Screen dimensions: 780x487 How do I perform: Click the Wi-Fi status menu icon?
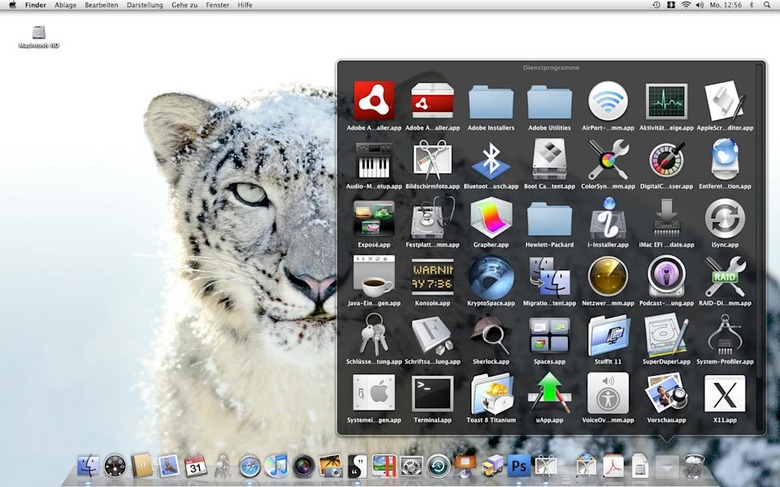(x=686, y=5)
